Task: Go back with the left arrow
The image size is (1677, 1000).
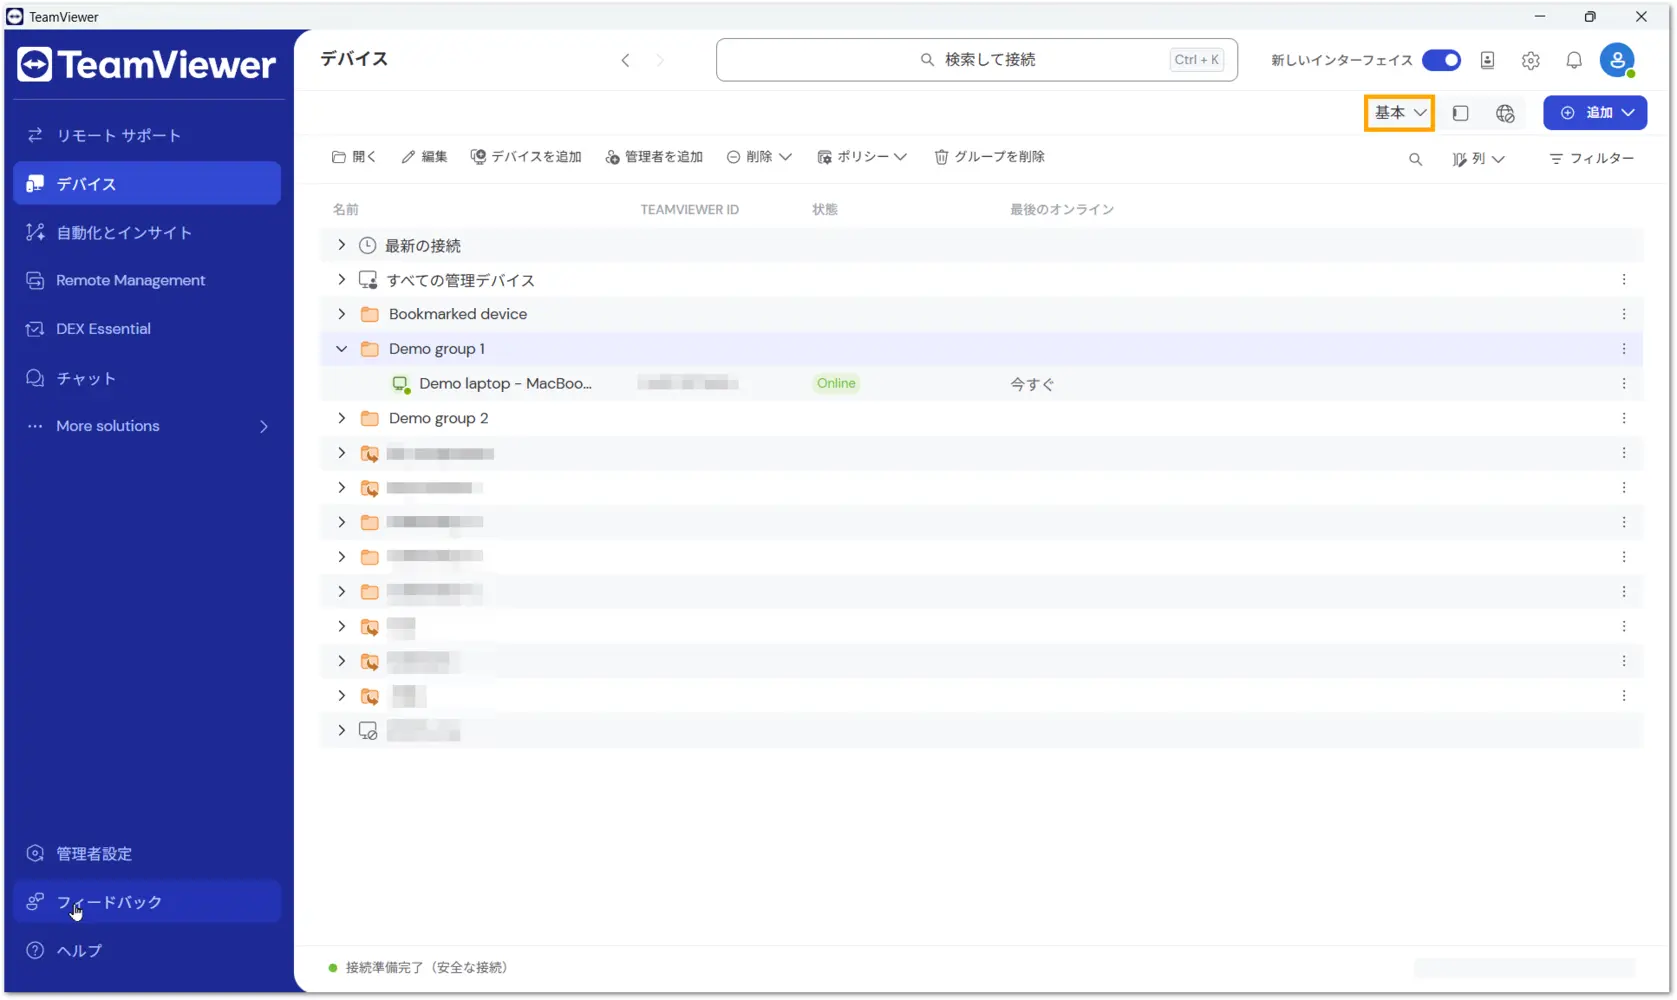Action: [x=625, y=60]
